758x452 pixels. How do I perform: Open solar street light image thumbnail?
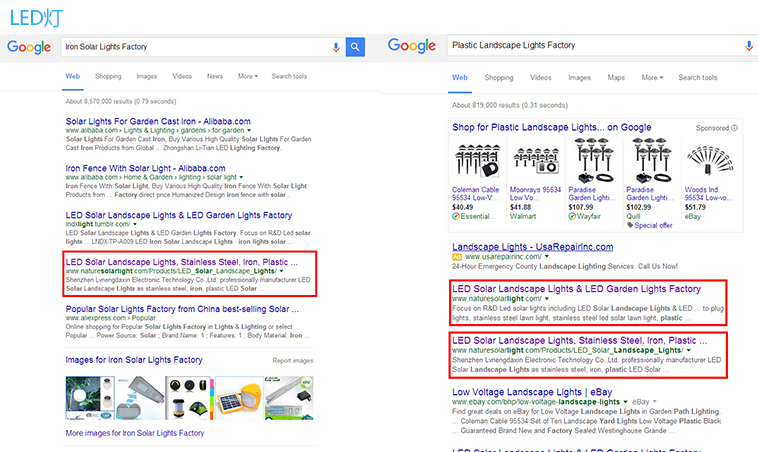(x=140, y=398)
